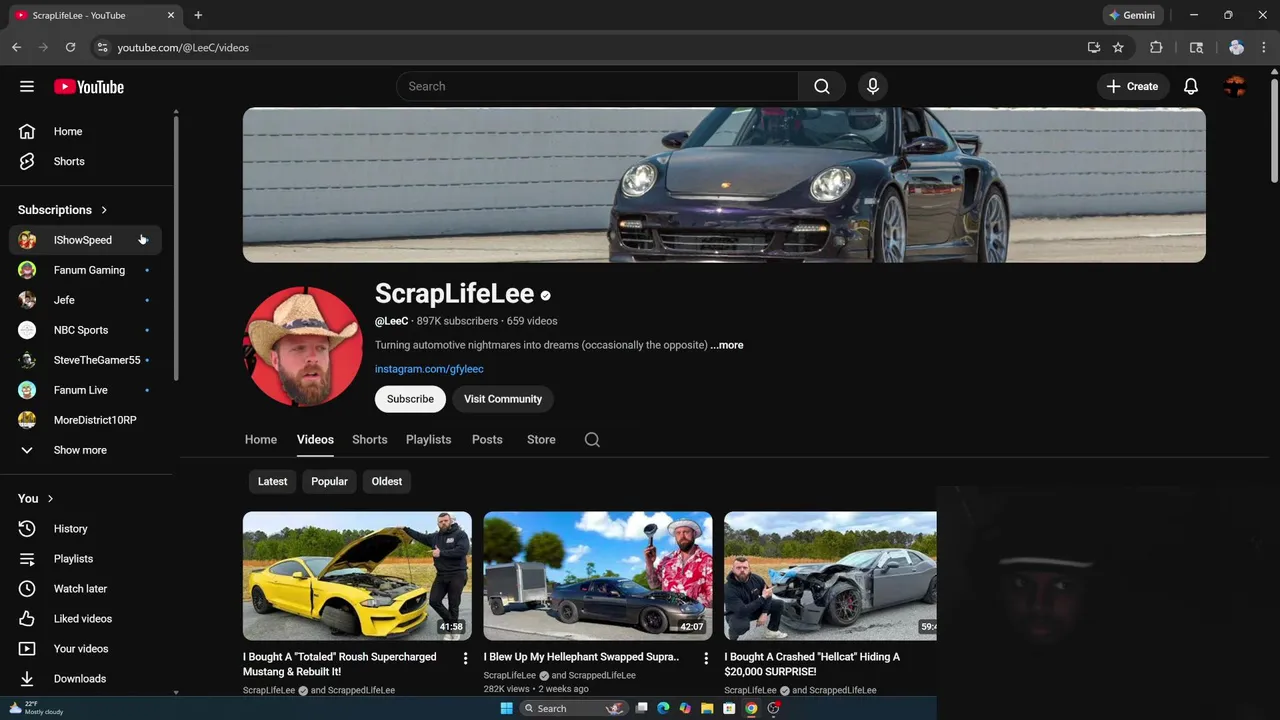The height and width of the screenshot is (720, 1280).
Task: Switch to the Shorts channel tab
Action: (x=370, y=440)
